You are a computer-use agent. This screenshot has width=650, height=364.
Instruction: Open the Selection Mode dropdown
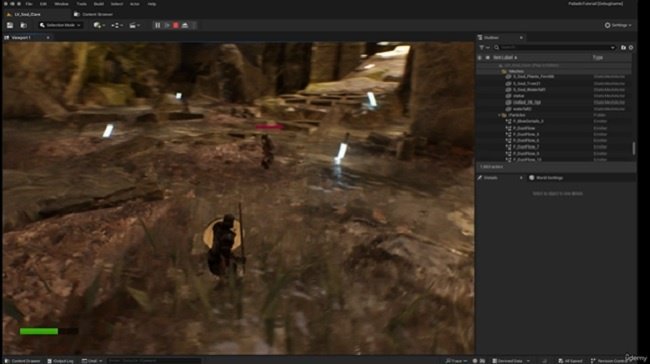point(60,25)
